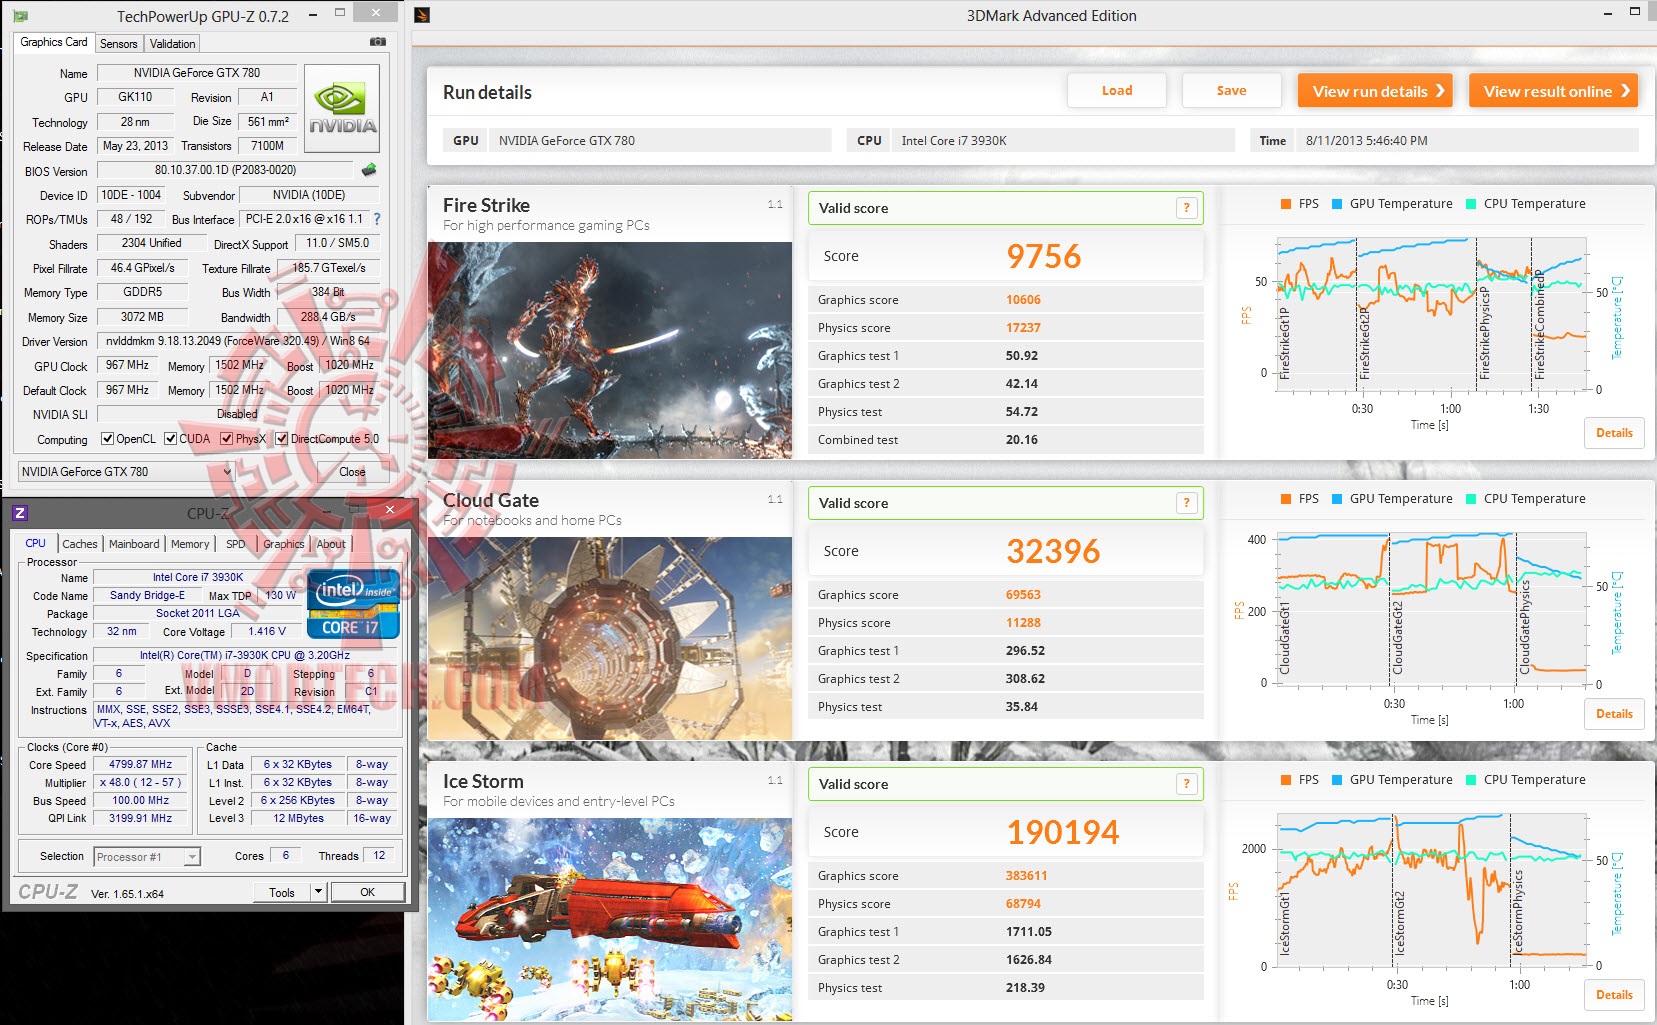The width and height of the screenshot is (1657, 1025).
Task: Open the NVIDIA GeForce GTX 780 card dropdown
Action: [125, 472]
